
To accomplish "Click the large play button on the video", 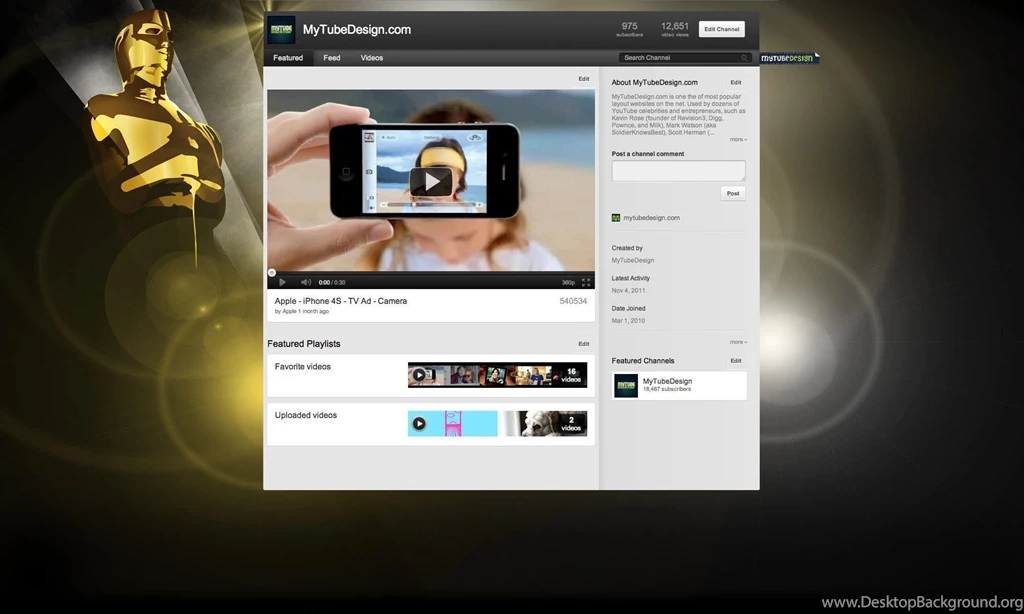I will coord(431,181).
